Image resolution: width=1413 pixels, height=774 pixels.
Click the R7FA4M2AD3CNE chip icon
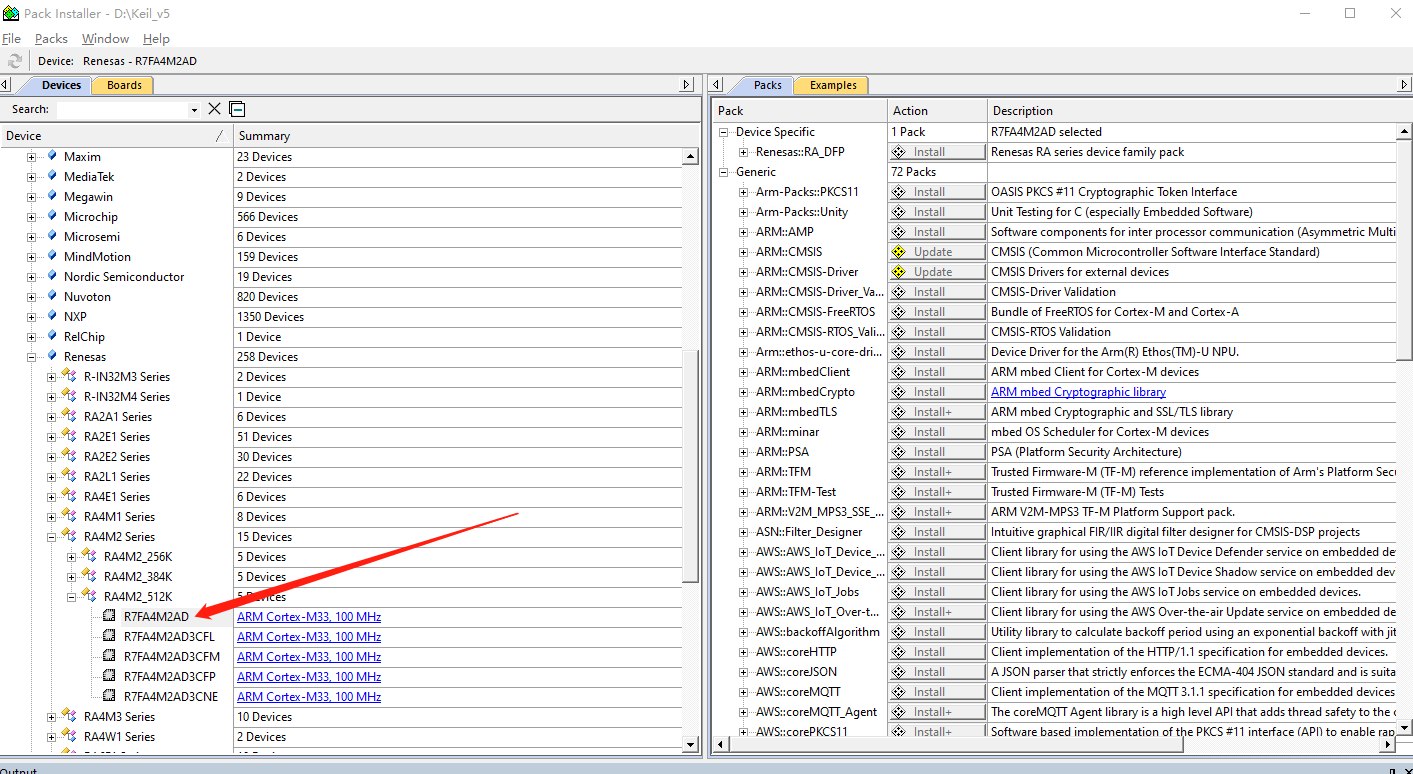coord(110,696)
